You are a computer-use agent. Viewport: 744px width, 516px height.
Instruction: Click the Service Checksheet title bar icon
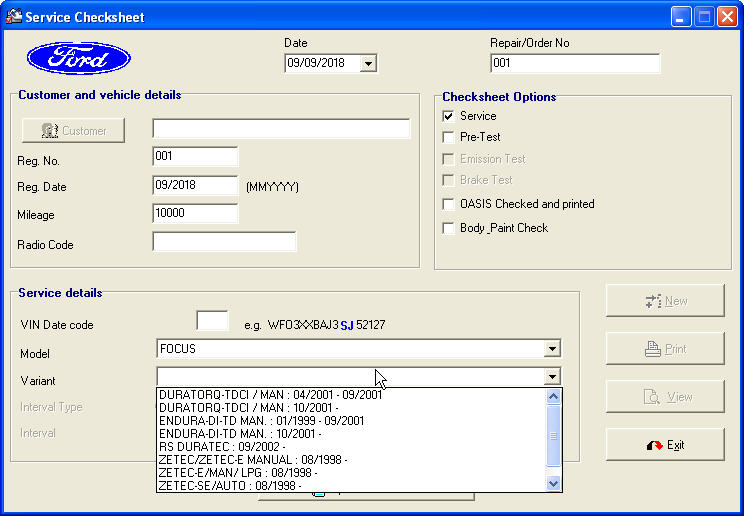click(14, 17)
